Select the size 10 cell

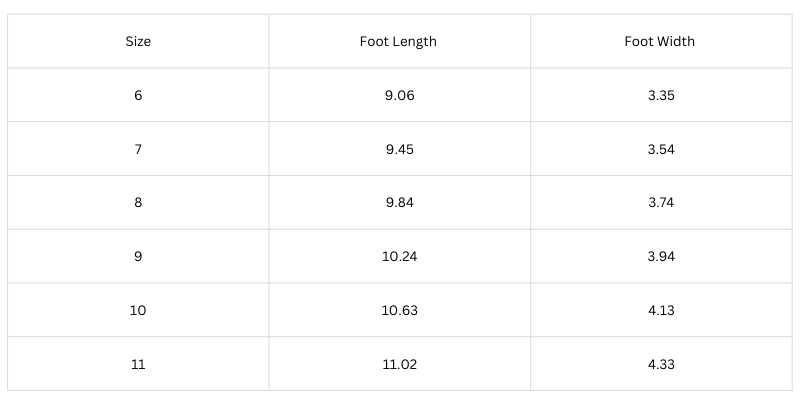pos(138,311)
